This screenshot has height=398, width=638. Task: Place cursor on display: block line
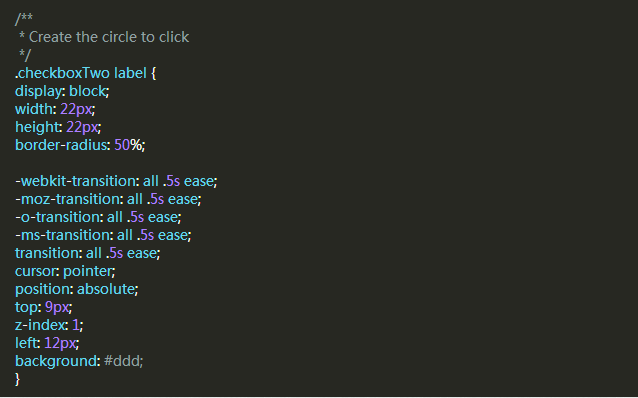(62, 91)
